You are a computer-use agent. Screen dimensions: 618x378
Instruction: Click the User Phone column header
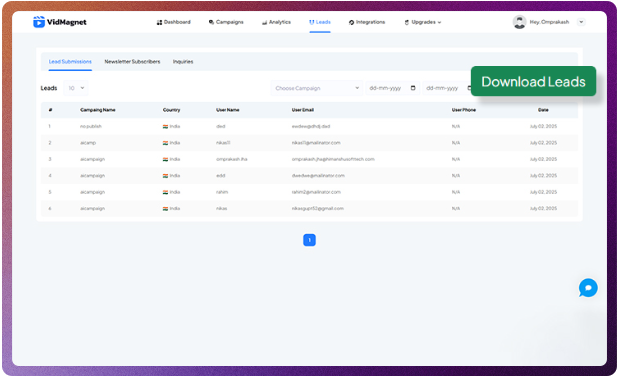pos(464,110)
